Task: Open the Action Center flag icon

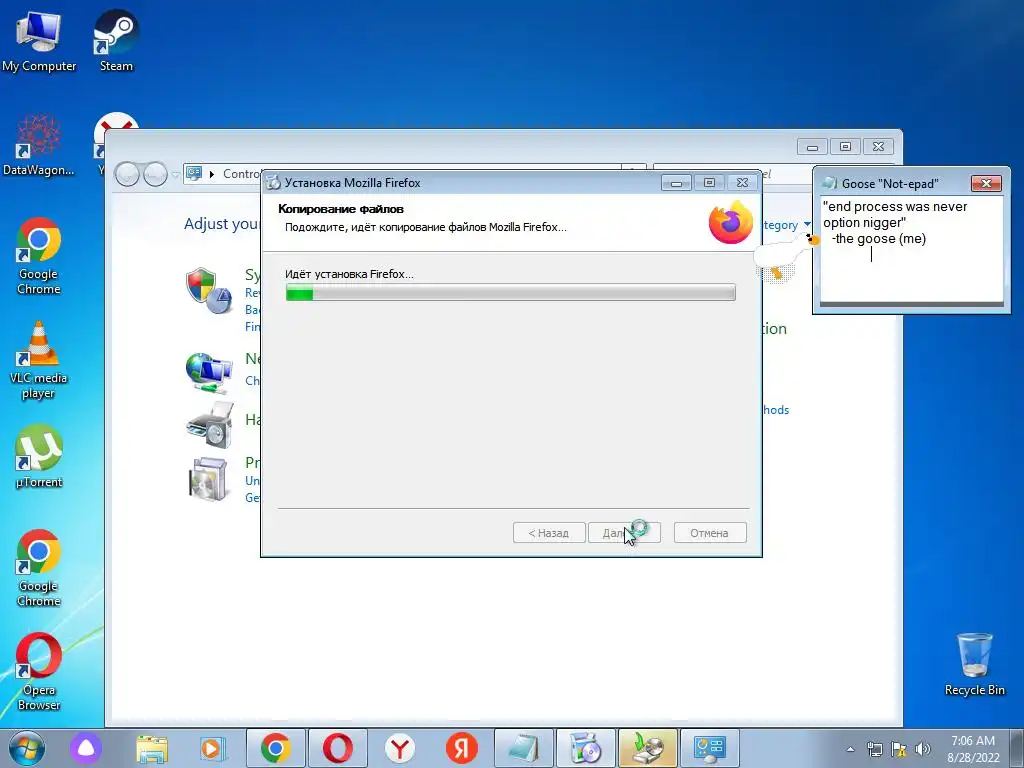Action: pyautogui.click(x=899, y=749)
